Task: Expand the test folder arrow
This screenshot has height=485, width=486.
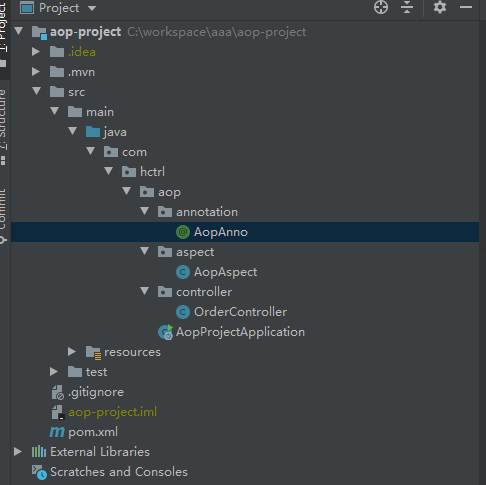Action: coord(54,372)
